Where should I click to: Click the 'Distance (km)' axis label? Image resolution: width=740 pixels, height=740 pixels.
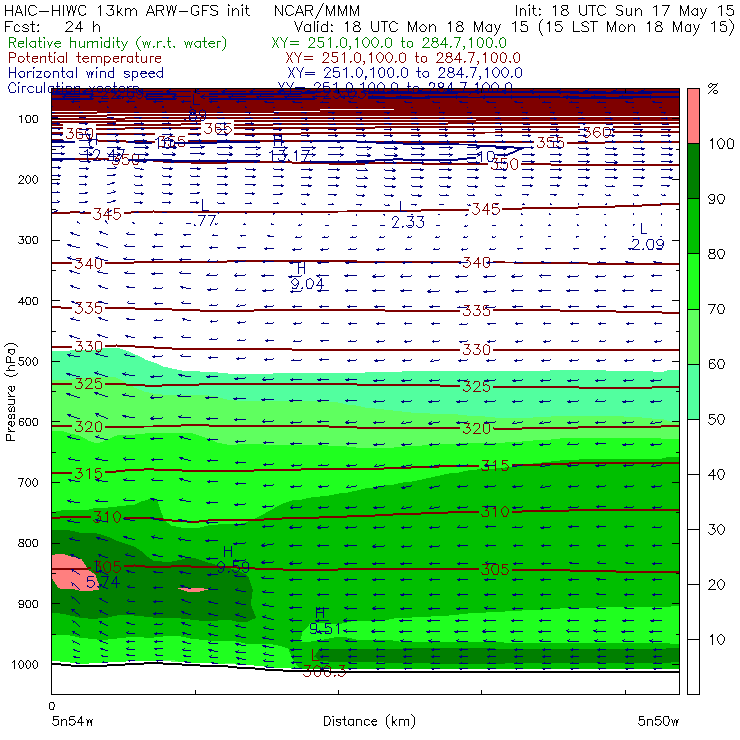click(369, 721)
